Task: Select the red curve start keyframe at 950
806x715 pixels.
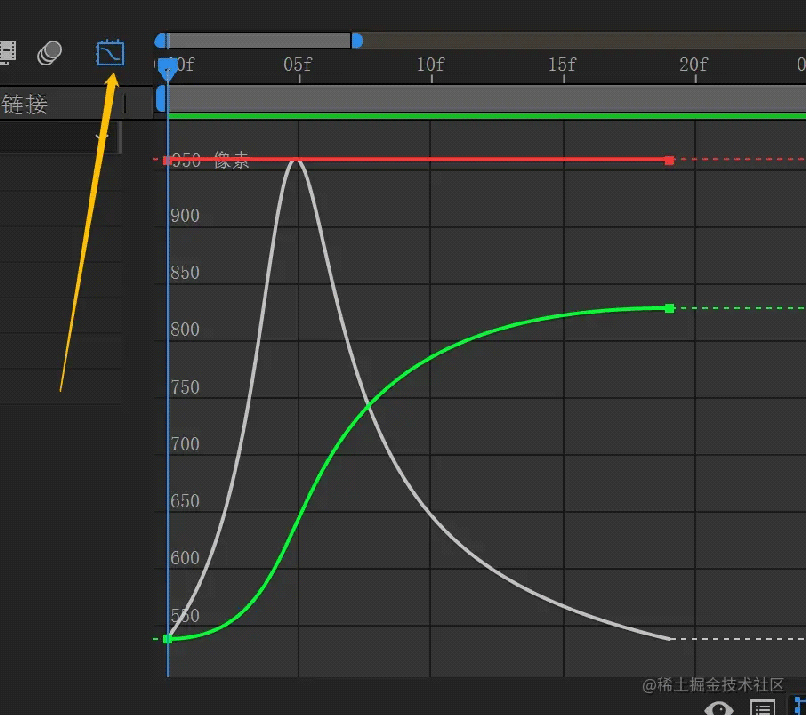Action: coord(167,160)
